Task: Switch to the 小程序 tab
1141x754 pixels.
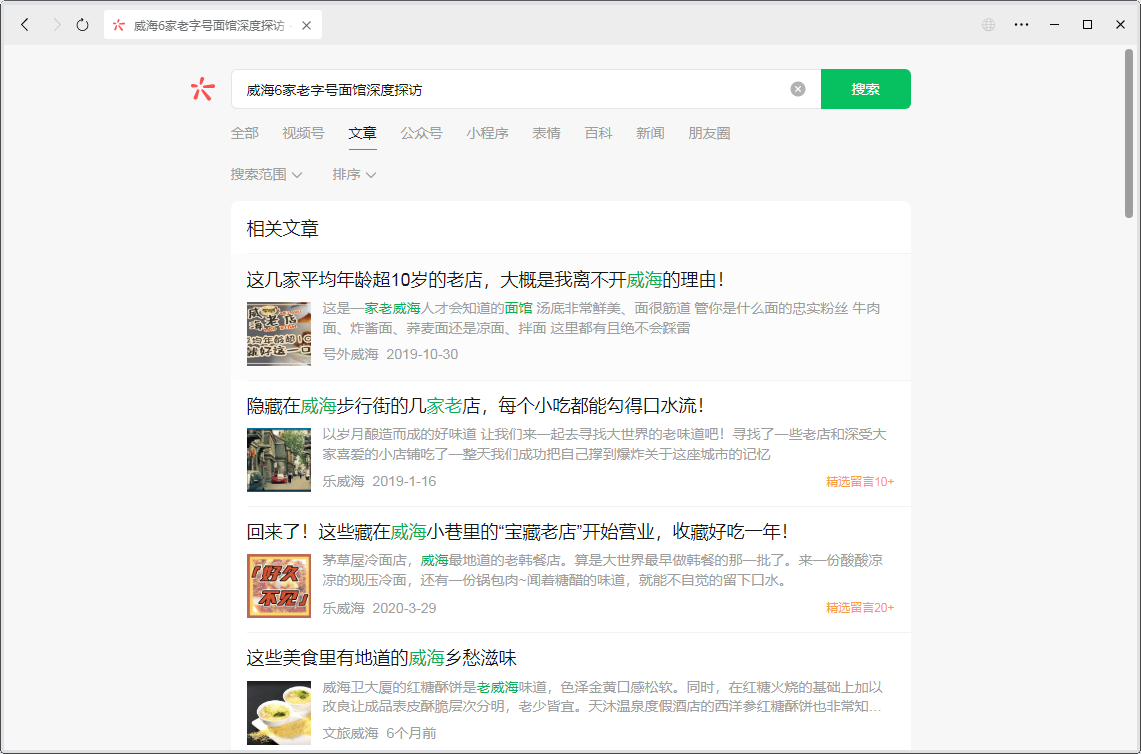Action: coord(488,133)
